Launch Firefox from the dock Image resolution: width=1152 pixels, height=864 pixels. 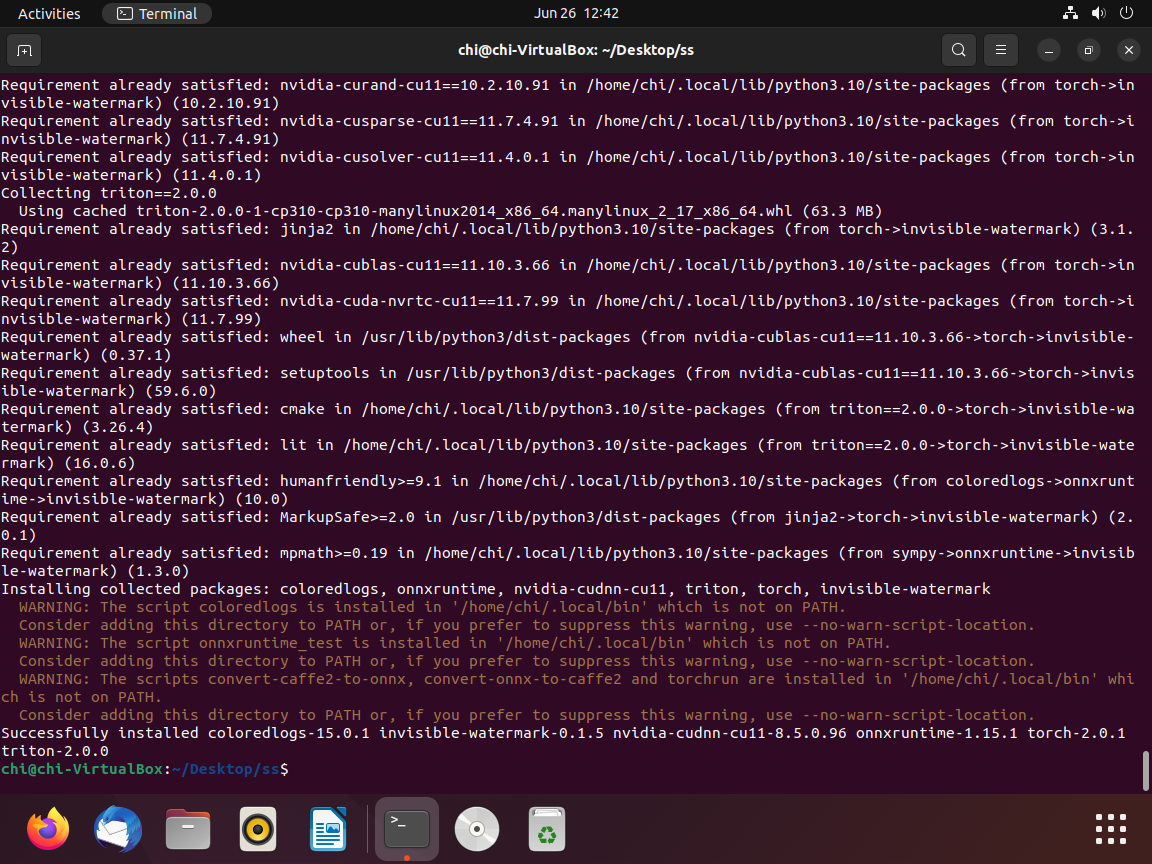coord(48,829)
